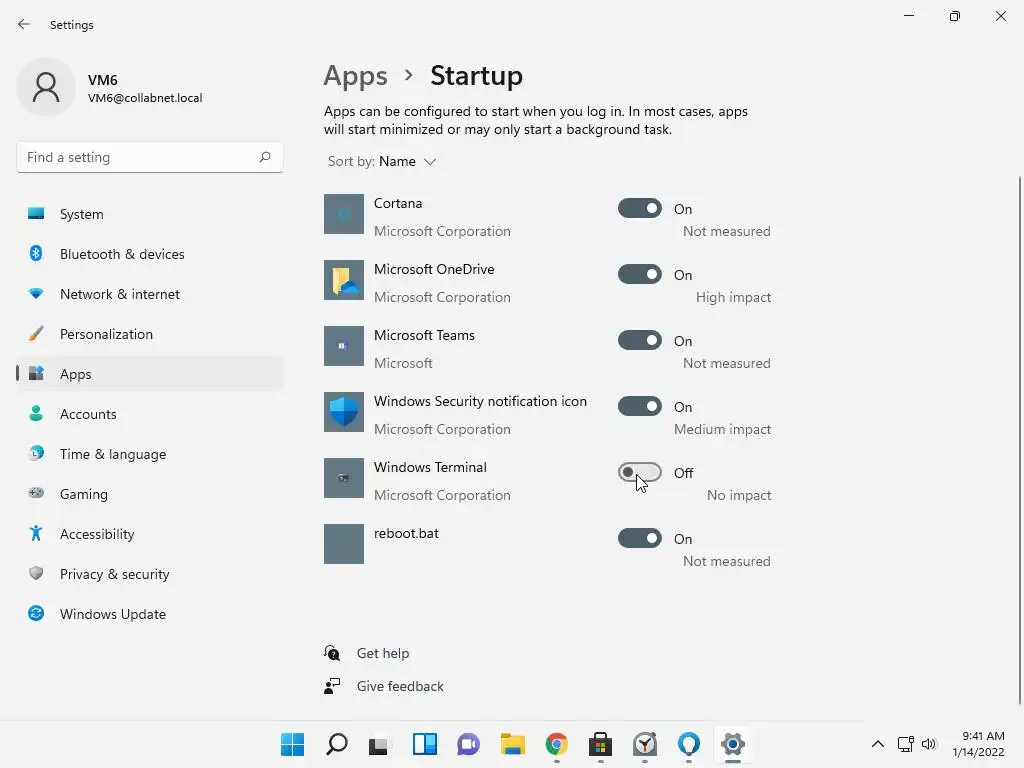
Task: Click the Apps breadcrumb link
Action: point(355,76)
